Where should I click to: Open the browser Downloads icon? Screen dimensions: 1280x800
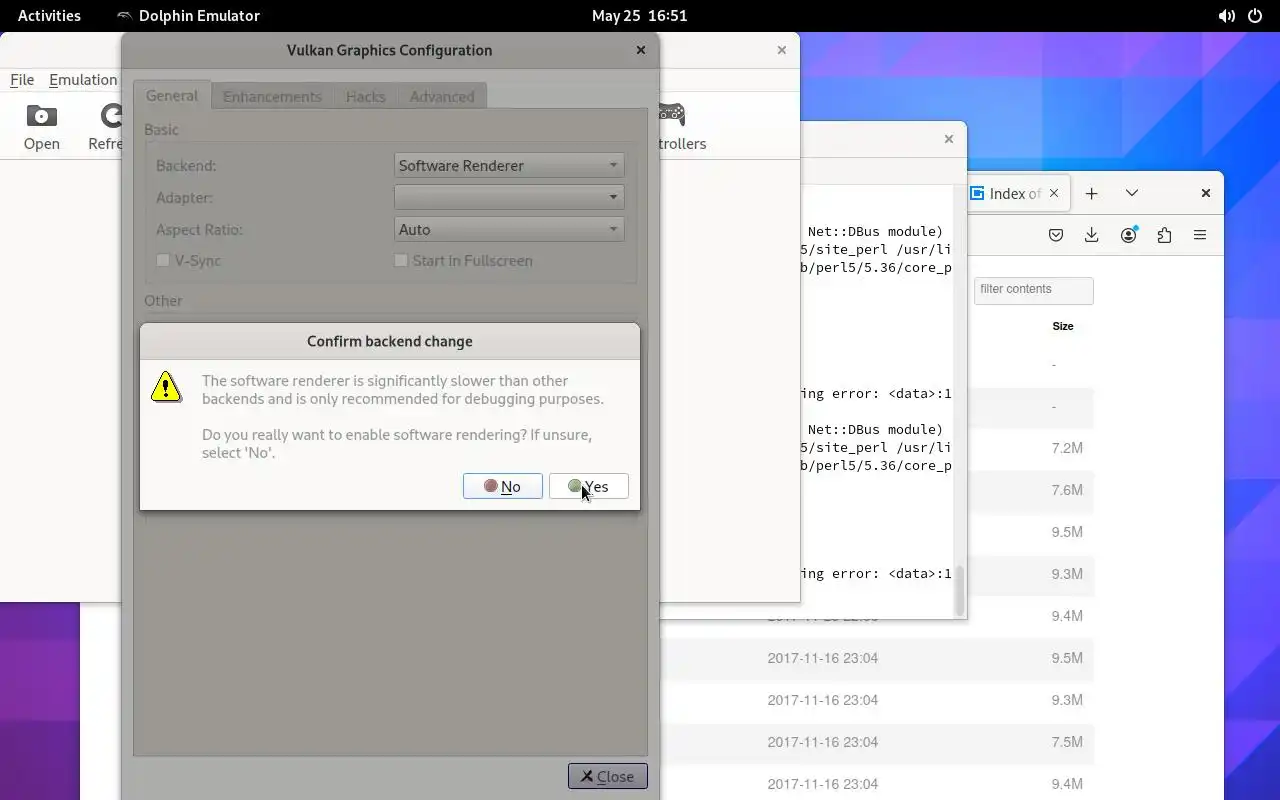coord(1092,235)
